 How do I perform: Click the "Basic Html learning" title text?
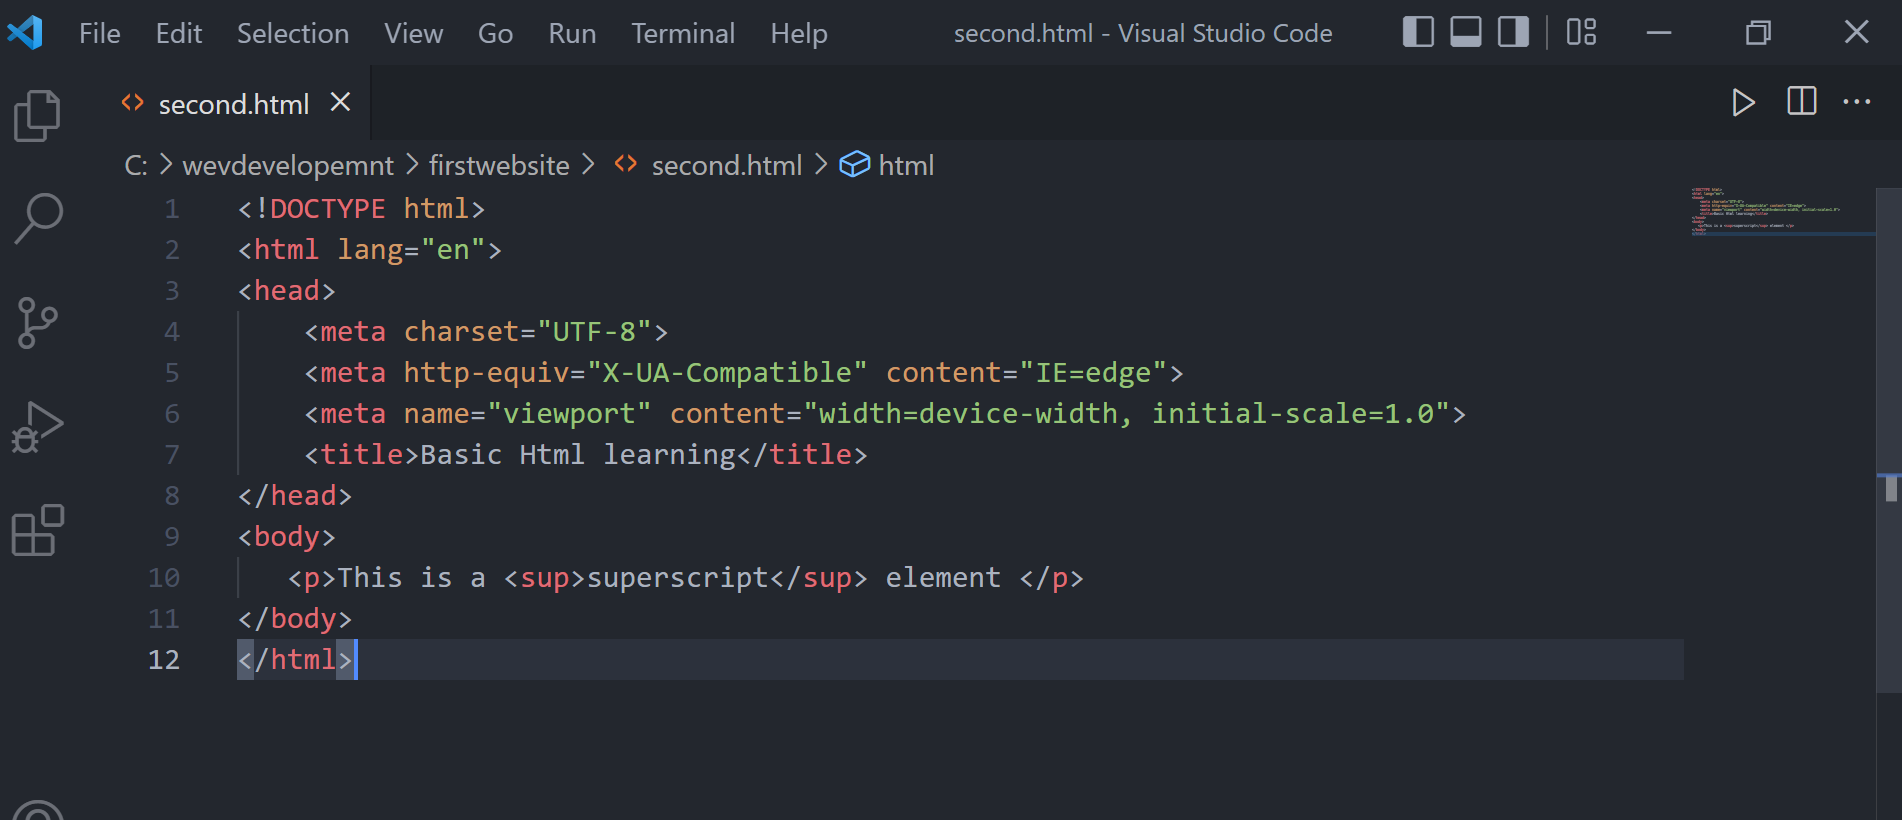[x=578, y=454]
